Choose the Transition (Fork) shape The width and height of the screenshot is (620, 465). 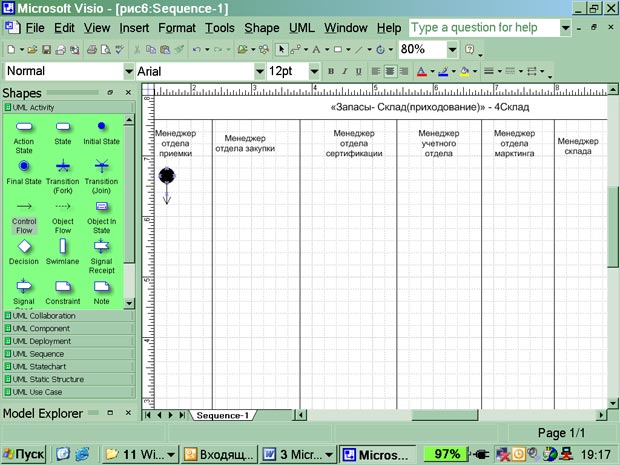tap(63, 166)
